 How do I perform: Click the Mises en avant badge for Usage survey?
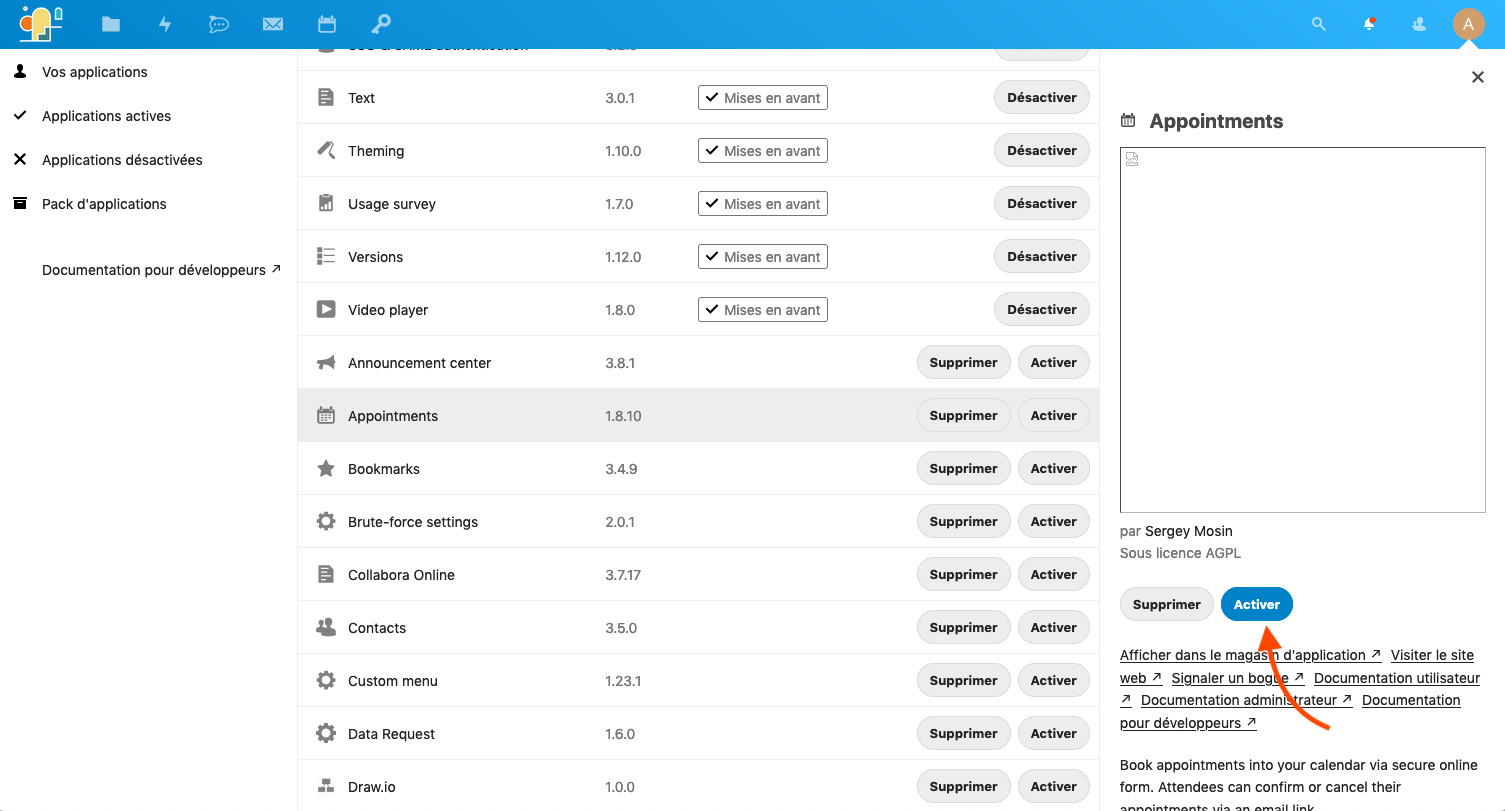point(763,204)
